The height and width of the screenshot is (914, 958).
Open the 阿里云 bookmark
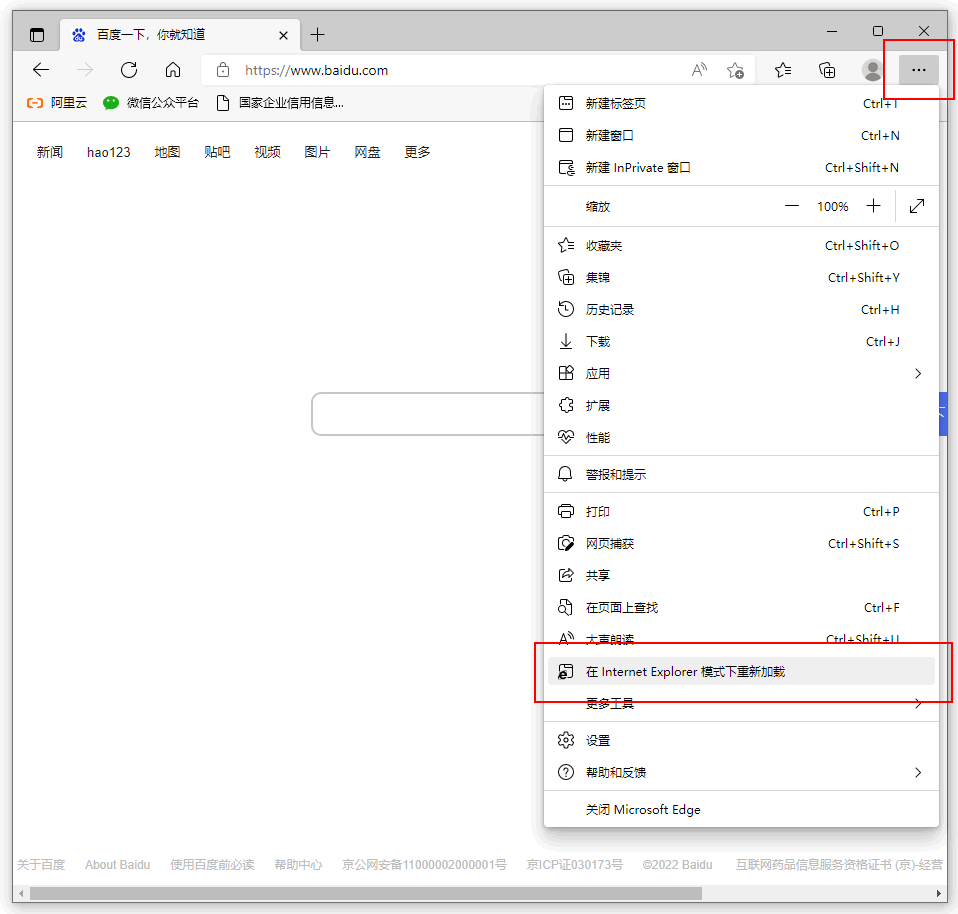tap(57, 103)
